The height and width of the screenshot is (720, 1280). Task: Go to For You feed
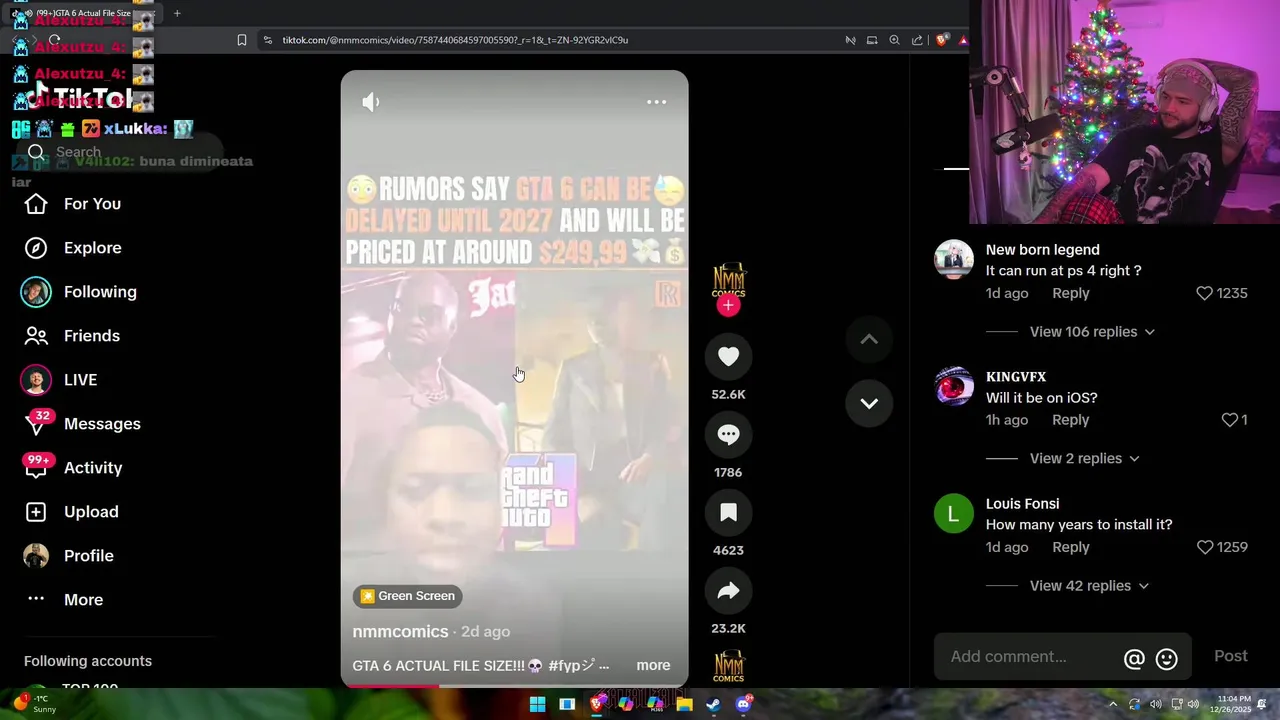tap(92, 204)
